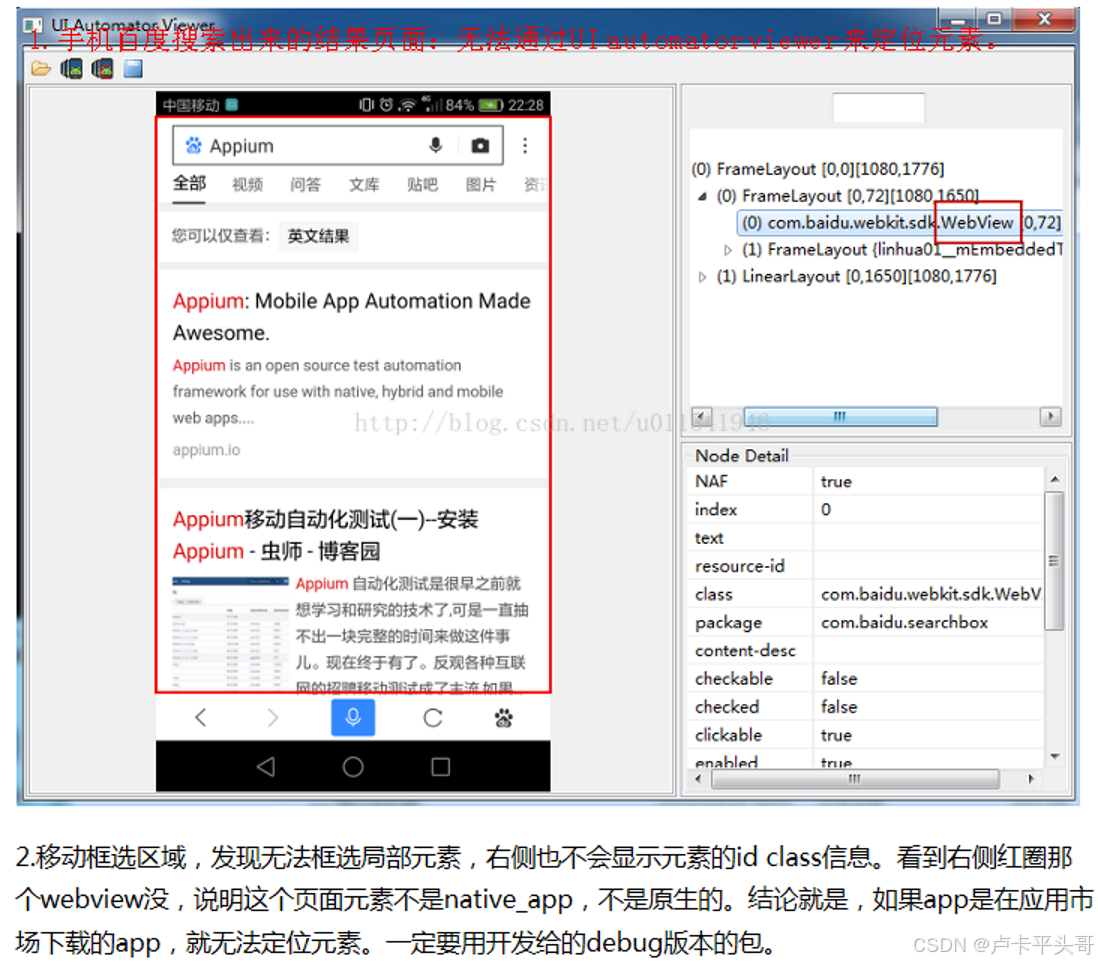
Task: Click Node Detail vertical scrollbar thumb
Action: click(x=1054, y=560)
